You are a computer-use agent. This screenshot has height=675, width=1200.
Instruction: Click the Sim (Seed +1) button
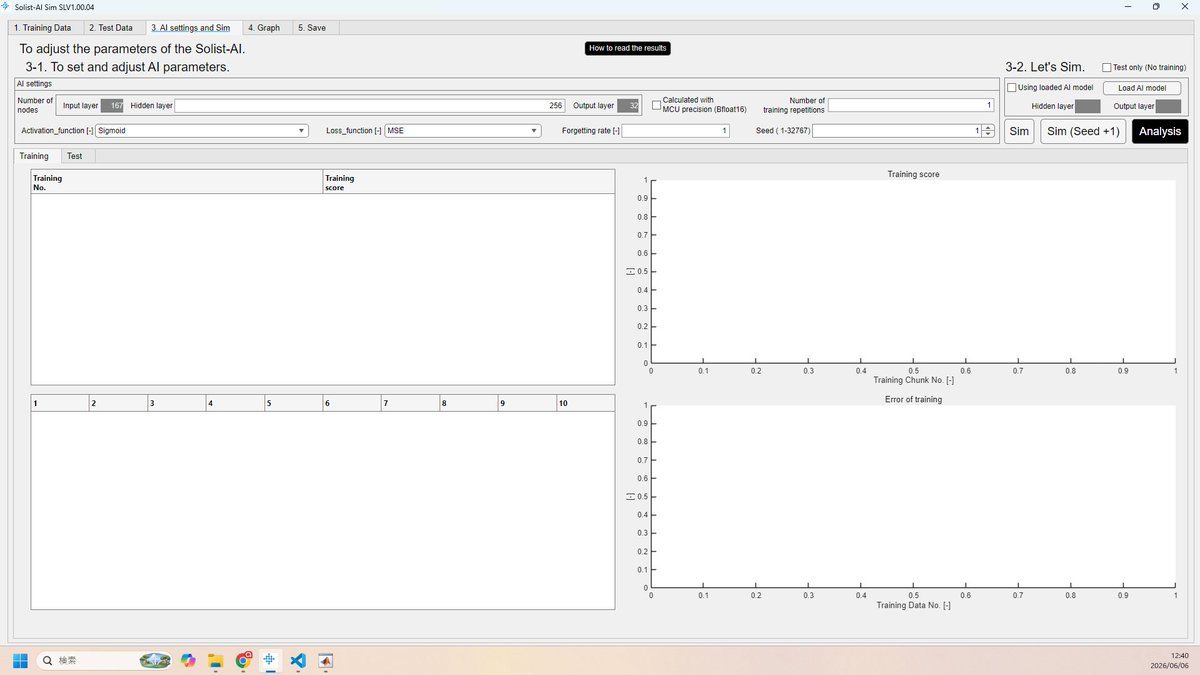[1083, 131]
